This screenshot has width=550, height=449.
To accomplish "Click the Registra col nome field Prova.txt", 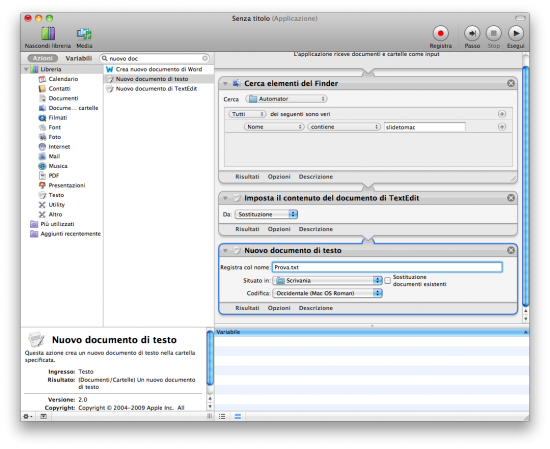I will click(x=387, y=267).
